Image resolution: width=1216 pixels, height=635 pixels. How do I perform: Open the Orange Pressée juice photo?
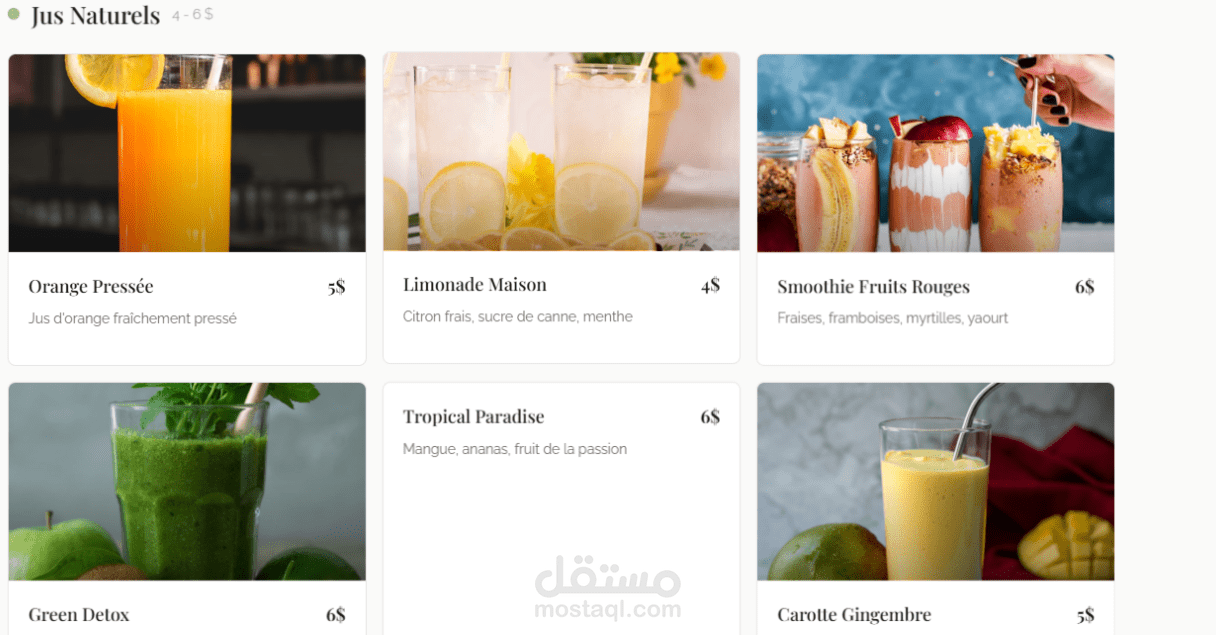[x=187, y=153]
